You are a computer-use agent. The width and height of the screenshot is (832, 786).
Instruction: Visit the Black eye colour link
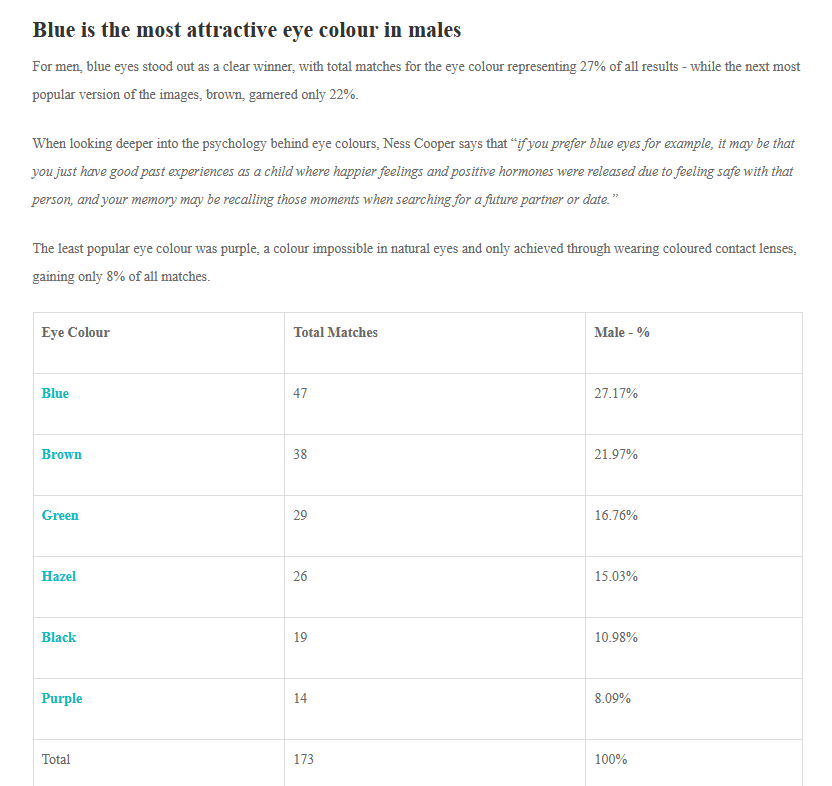(59, 637)
